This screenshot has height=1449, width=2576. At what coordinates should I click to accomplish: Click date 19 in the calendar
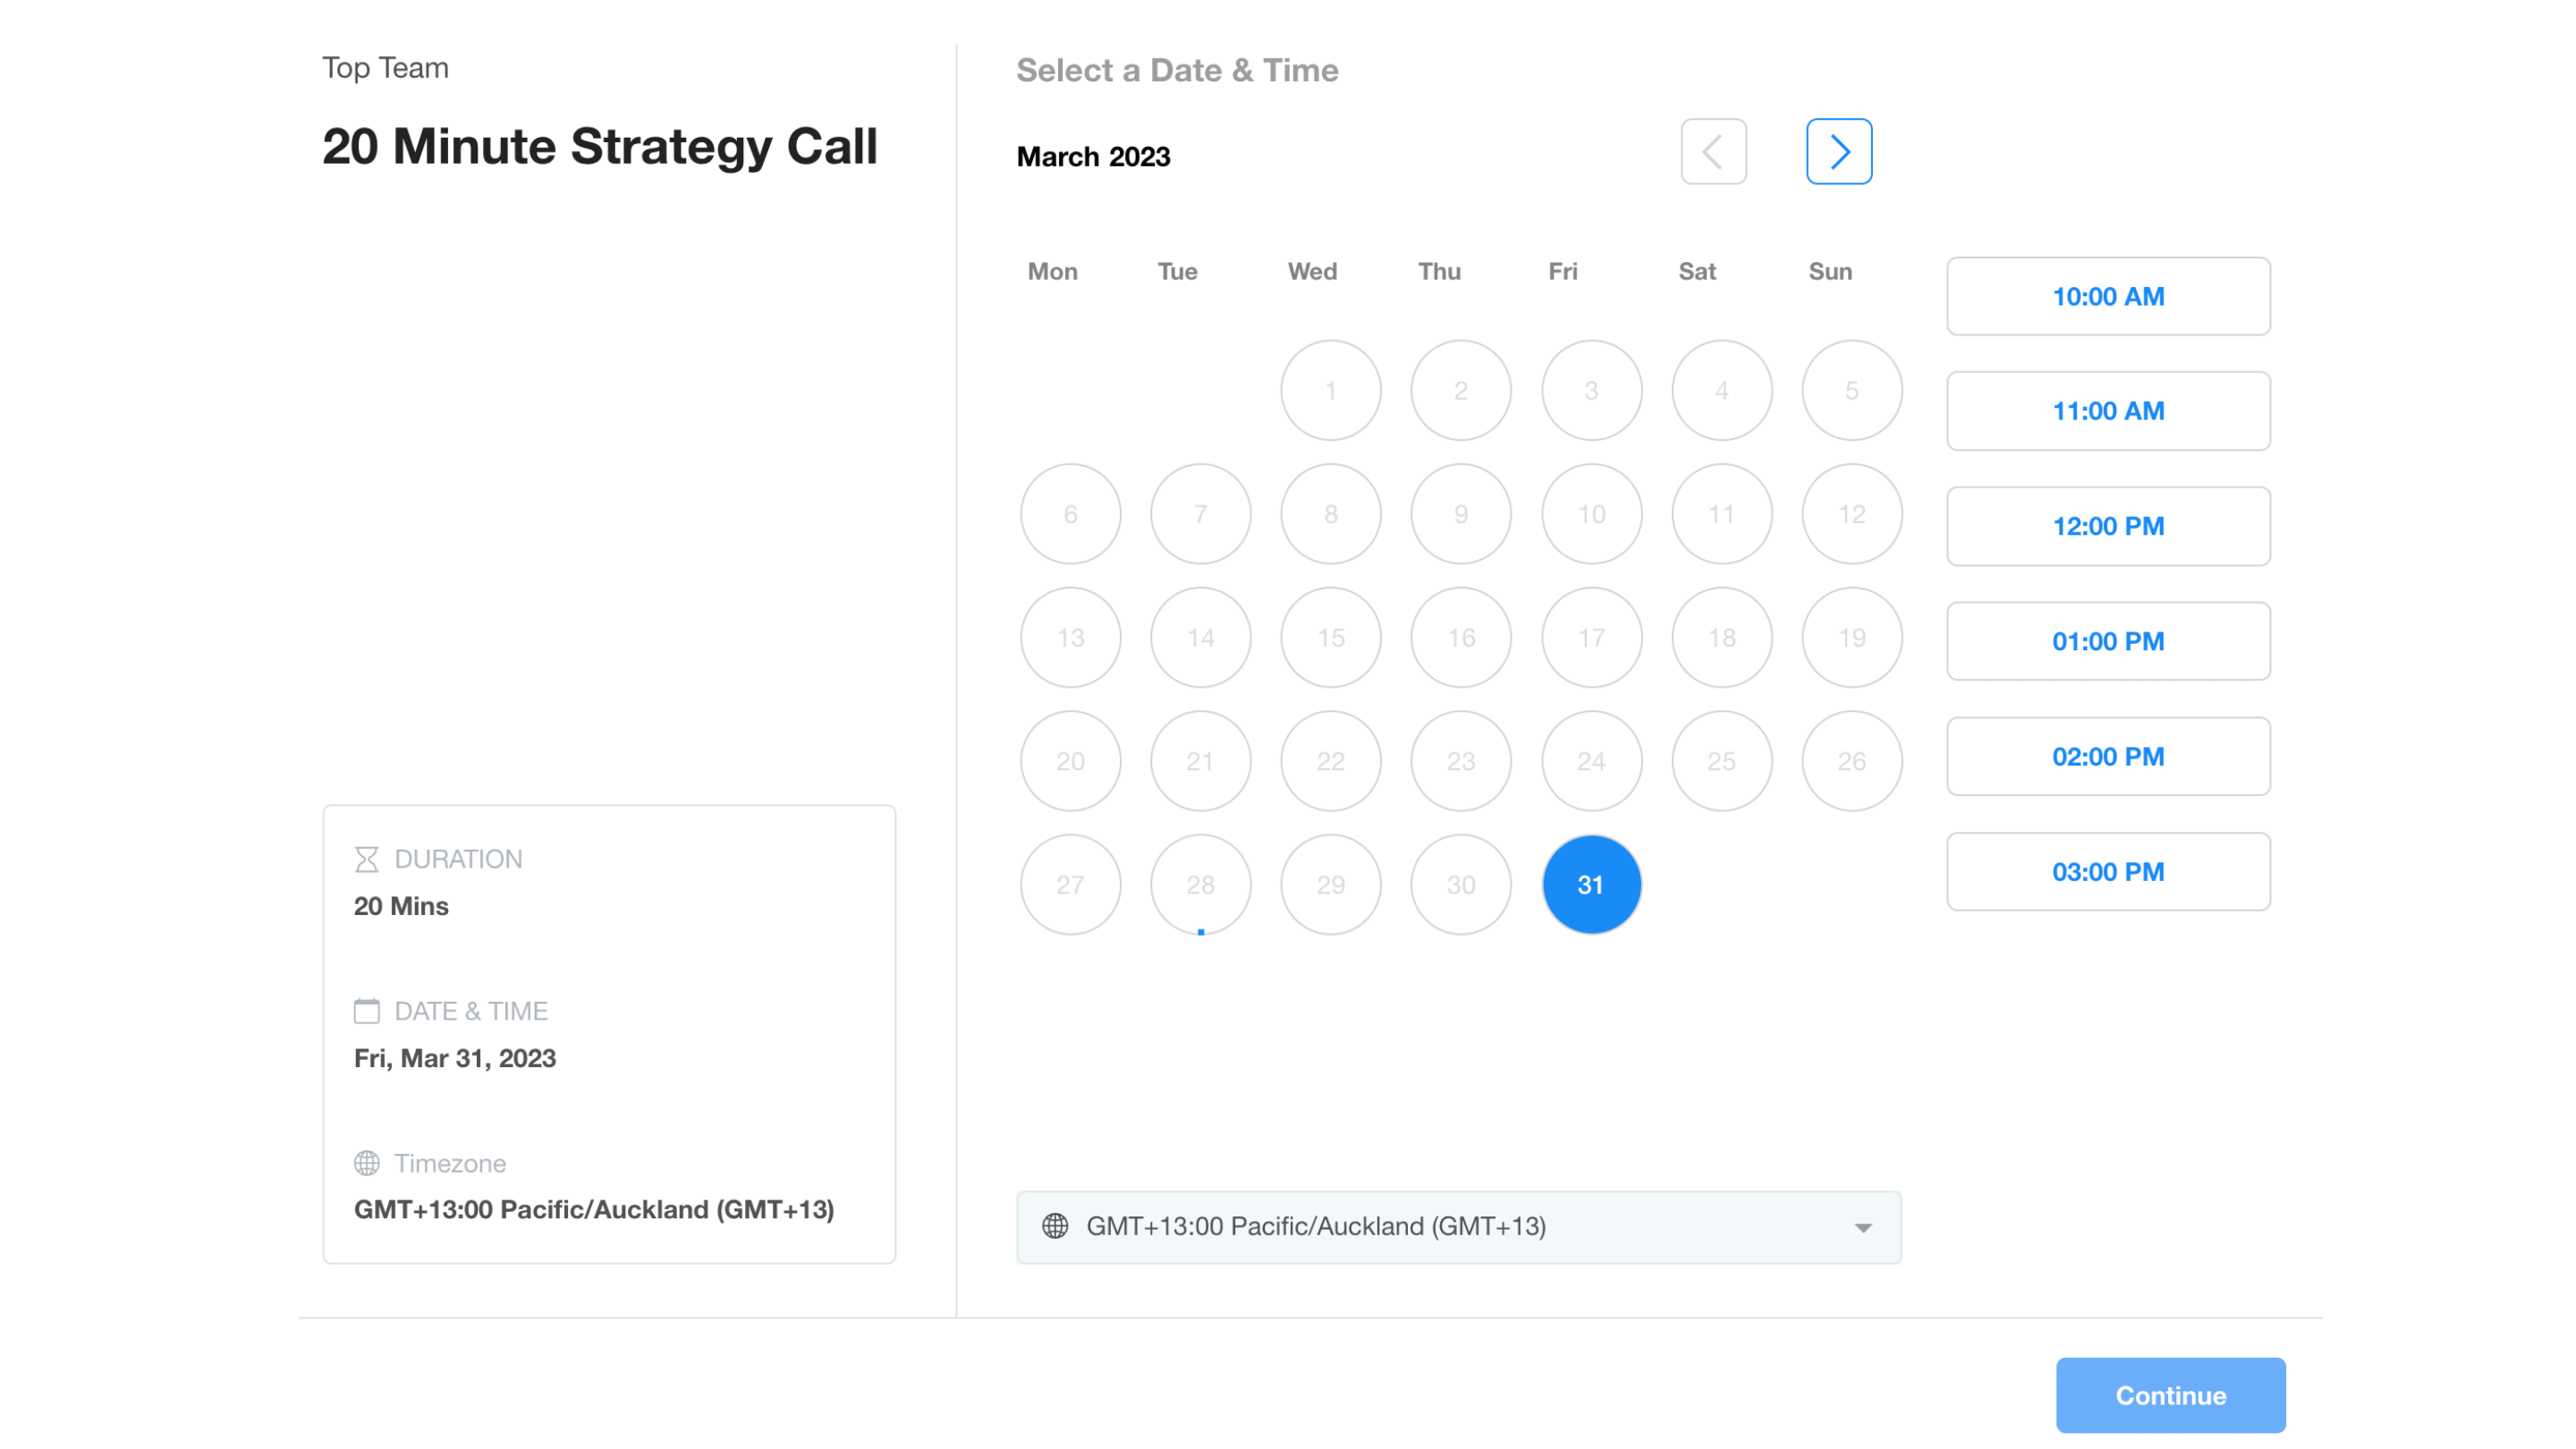click(1851, 637)
